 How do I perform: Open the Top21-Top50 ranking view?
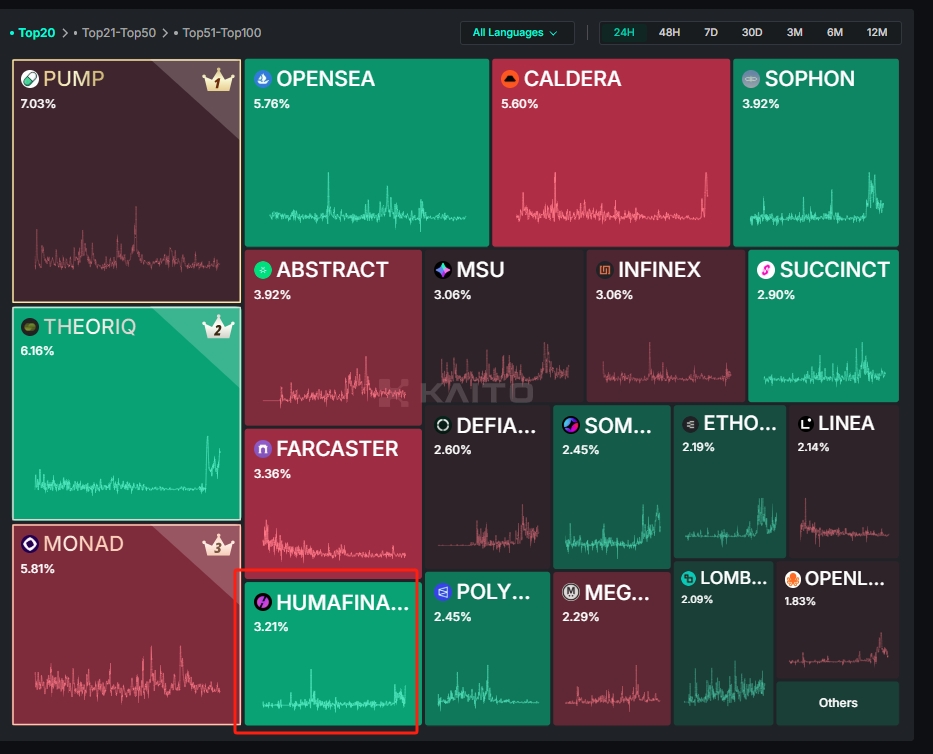tap(119, 33)
